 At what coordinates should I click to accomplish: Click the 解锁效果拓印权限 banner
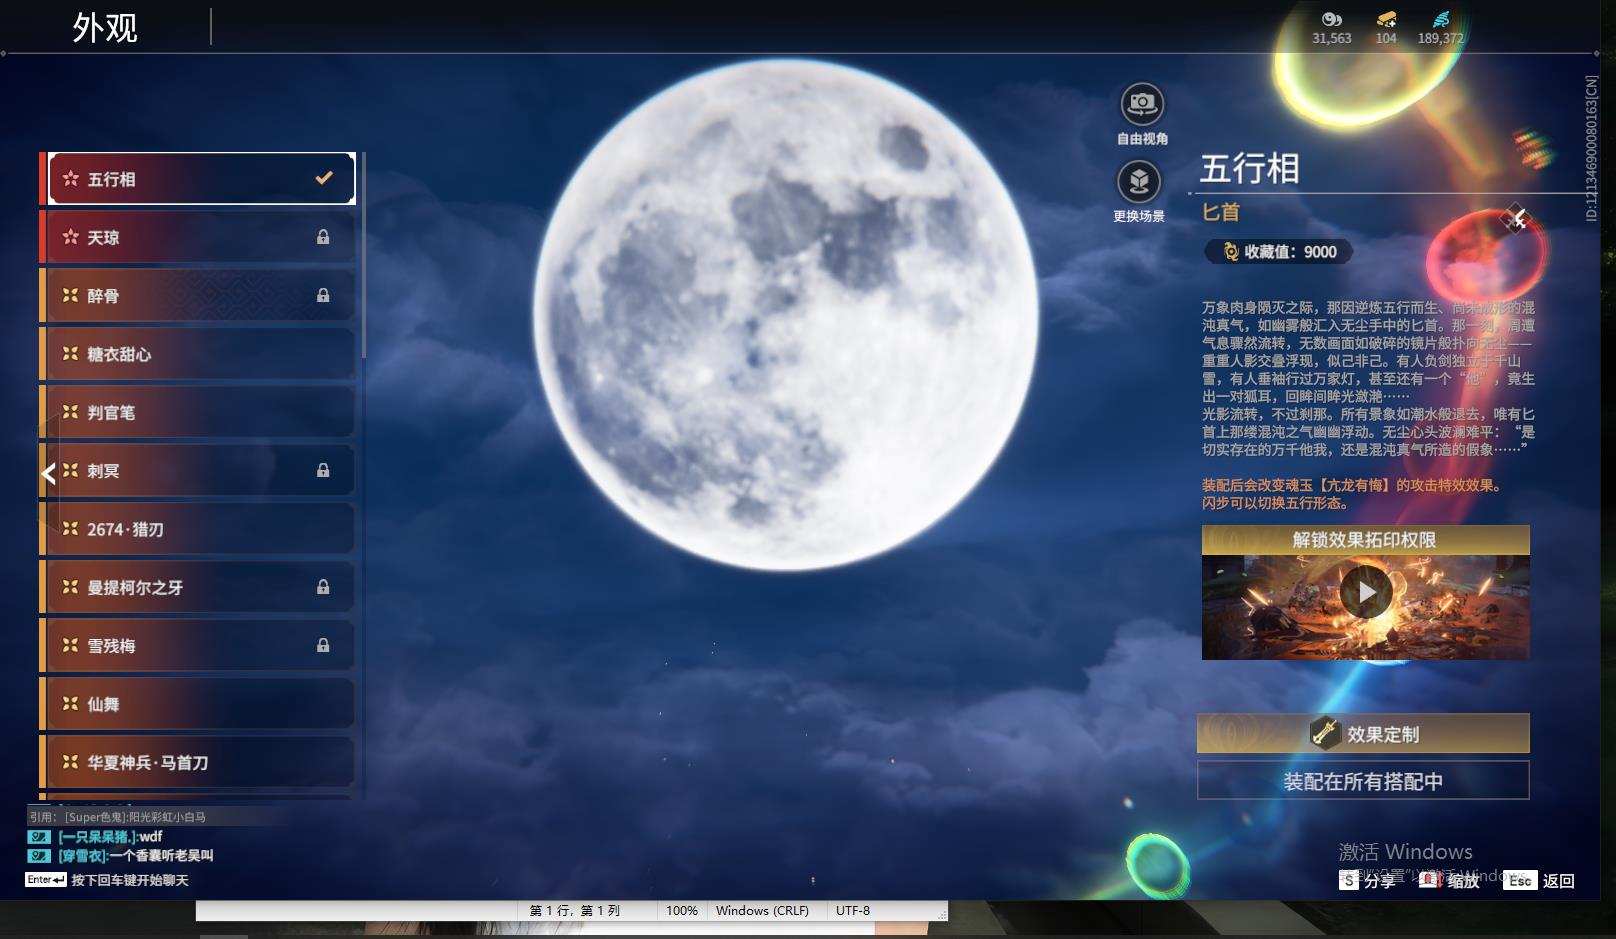(1365, 540)
